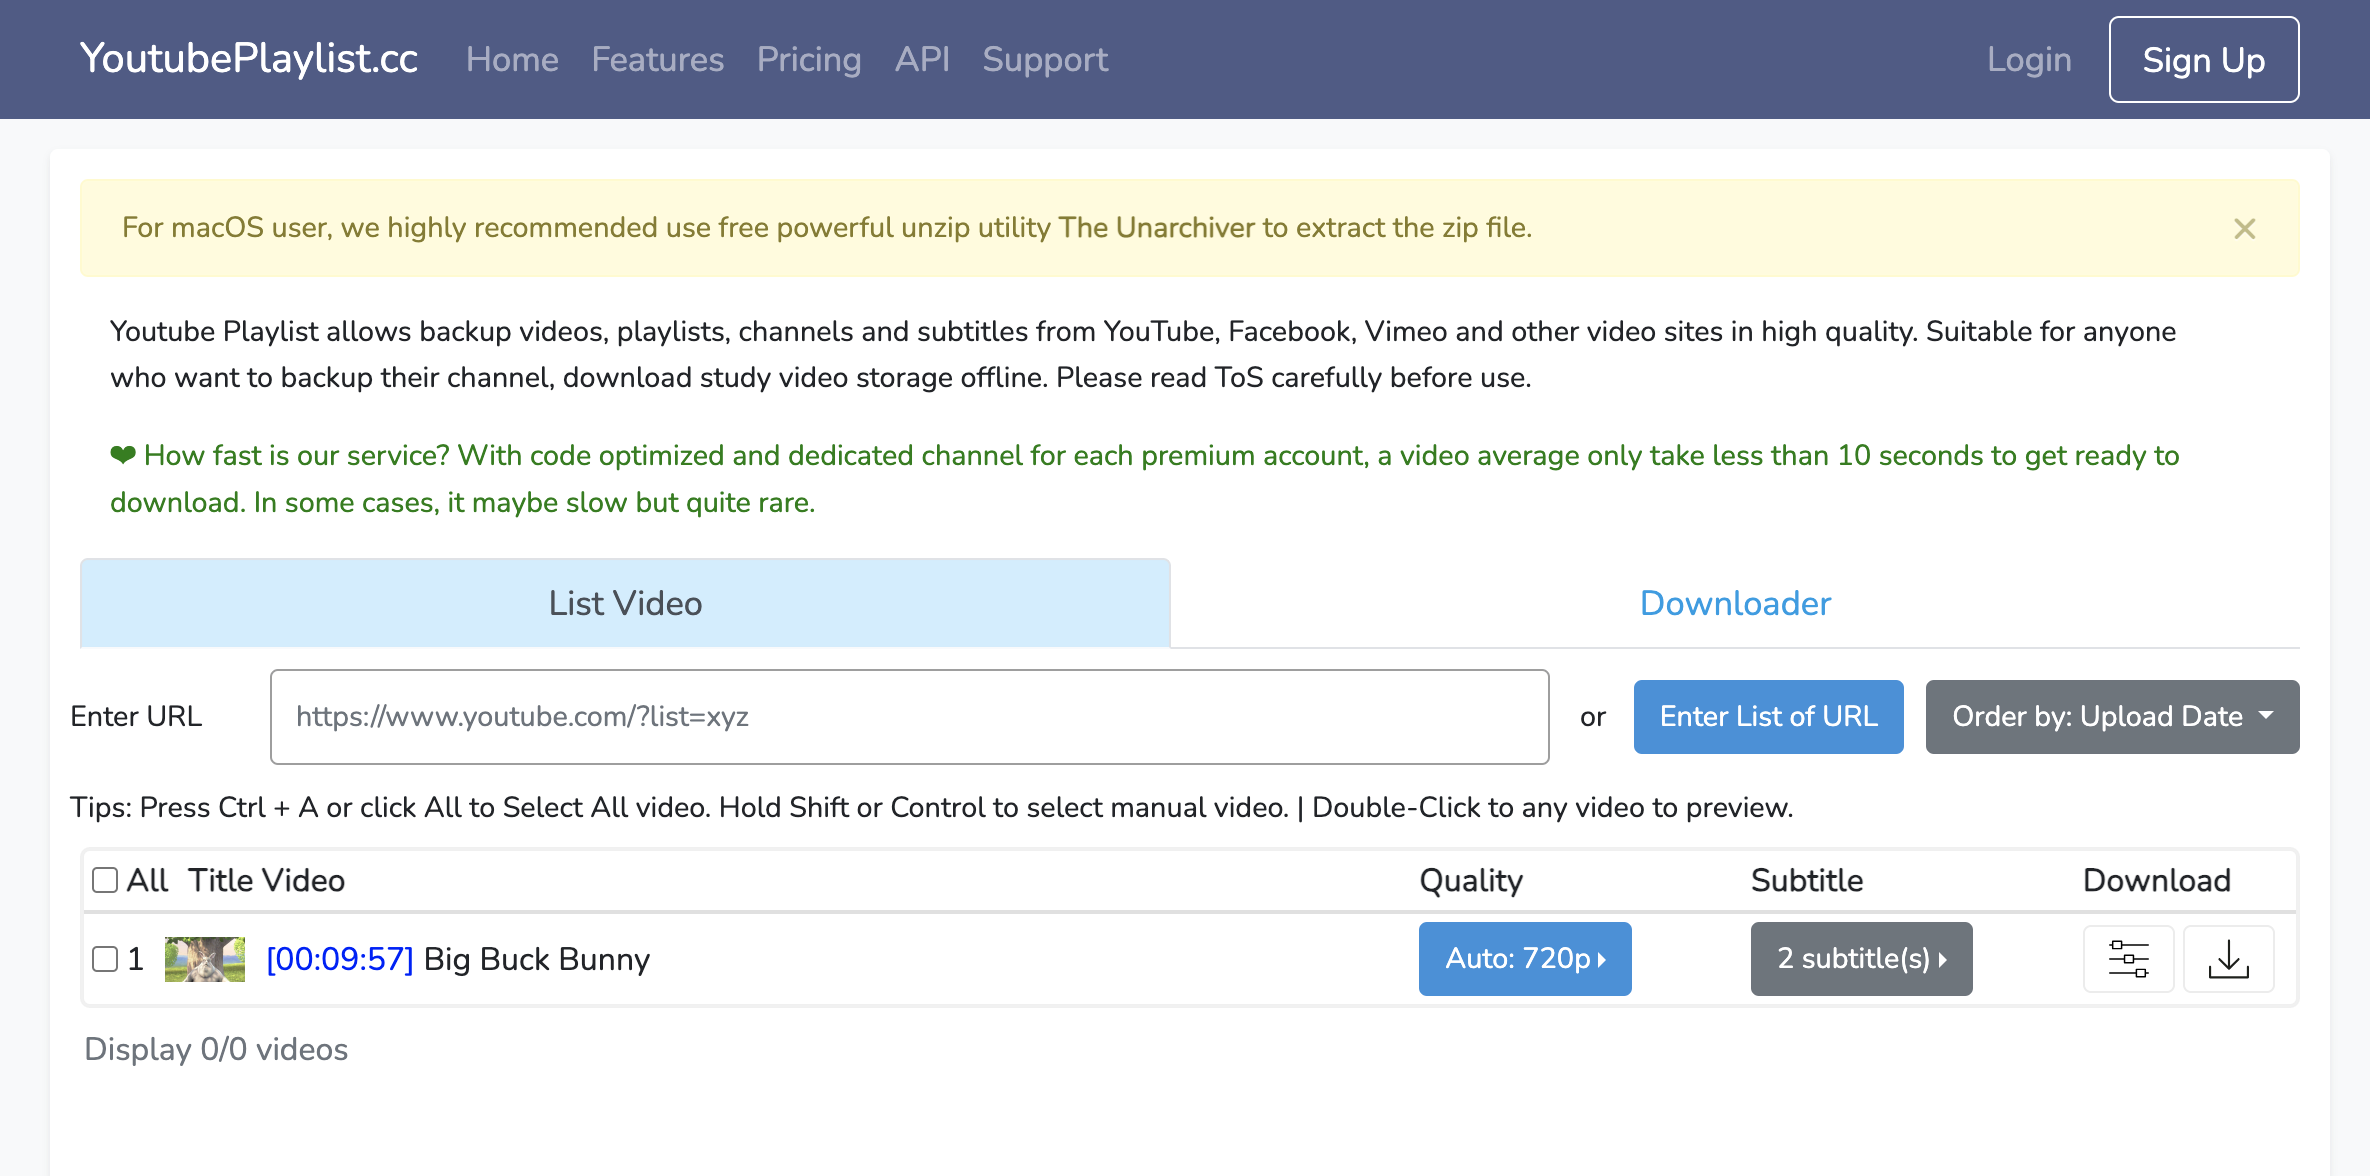This screenshot has width=2370, height=1176.
Task: Switch to the Downloader tab
Action: click(x=1735, y=603)
